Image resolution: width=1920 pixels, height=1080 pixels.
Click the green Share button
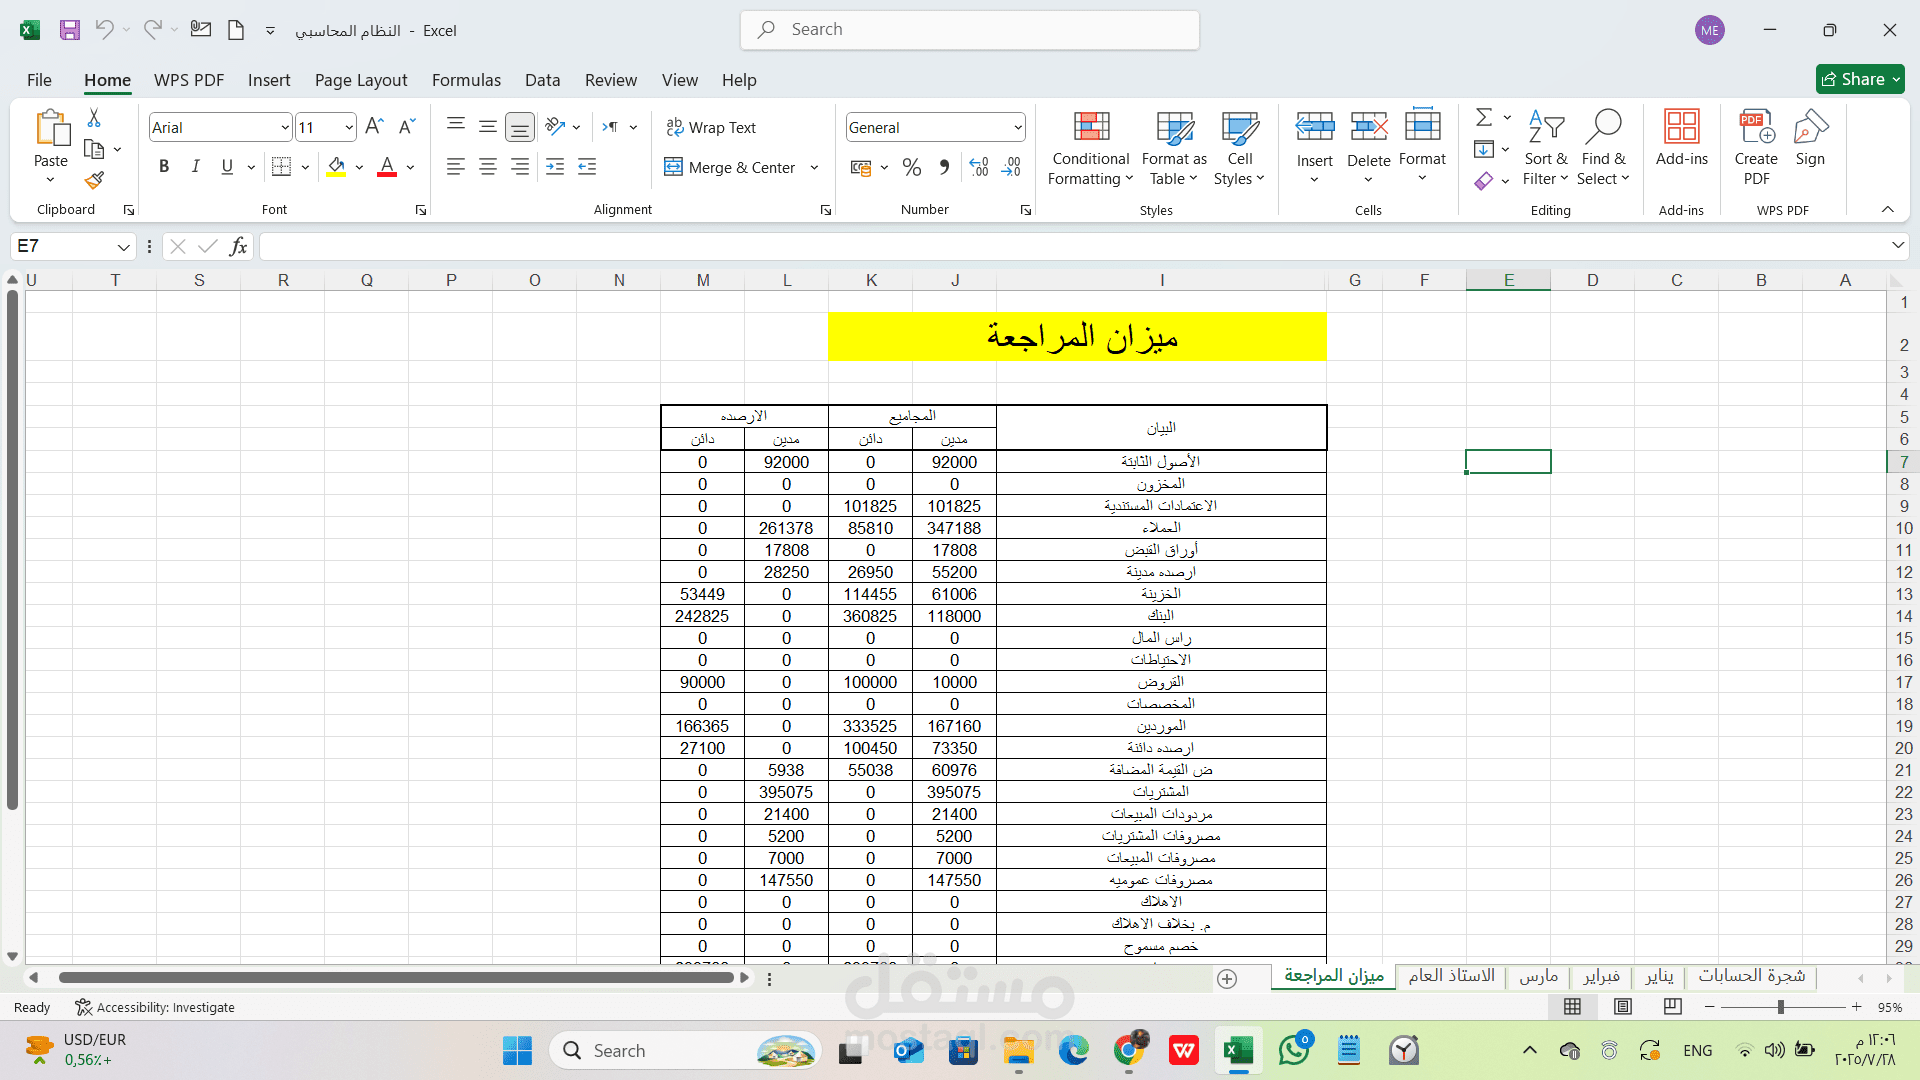pyautogui.click(x=1858, y=79)
